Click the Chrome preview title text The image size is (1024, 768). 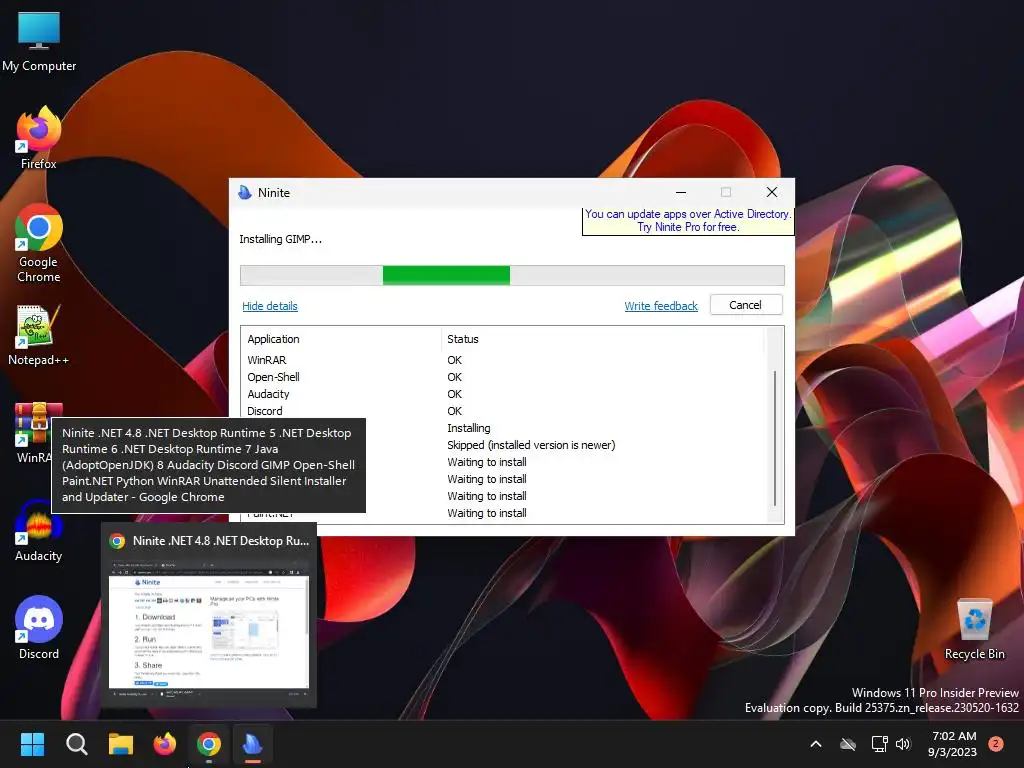[221, 541]
